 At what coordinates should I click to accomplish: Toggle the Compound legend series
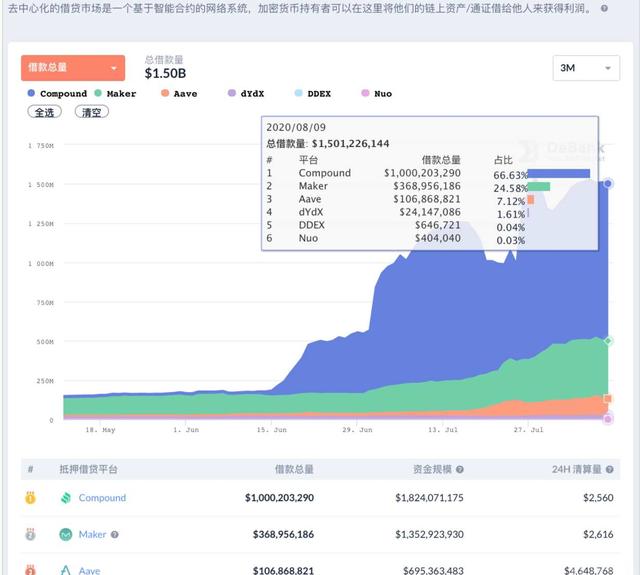58,93
